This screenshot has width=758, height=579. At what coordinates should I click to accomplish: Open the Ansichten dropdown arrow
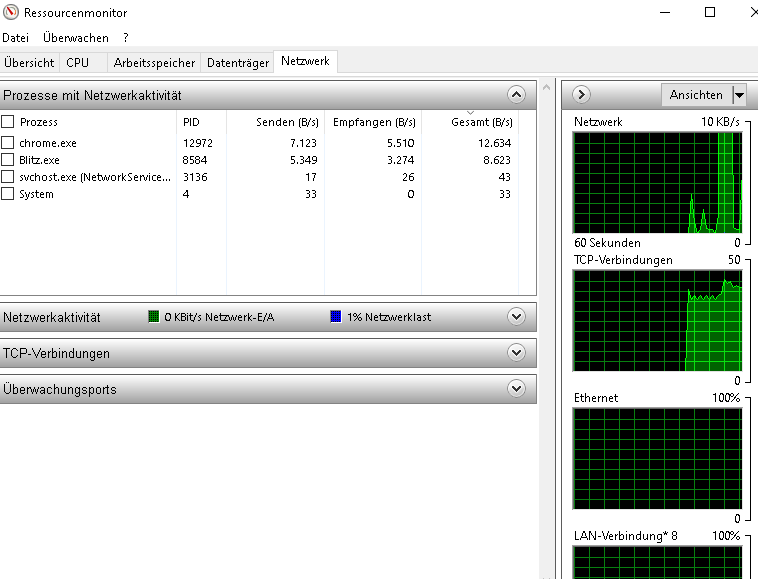(739, 95)
